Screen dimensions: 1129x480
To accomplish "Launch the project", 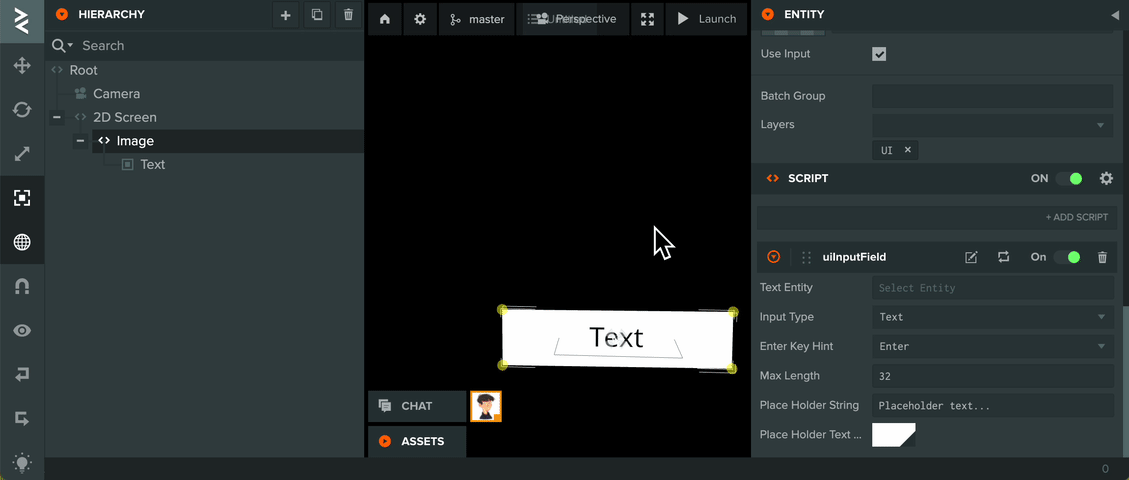I will pyautogui.click(x=707, y=19).
